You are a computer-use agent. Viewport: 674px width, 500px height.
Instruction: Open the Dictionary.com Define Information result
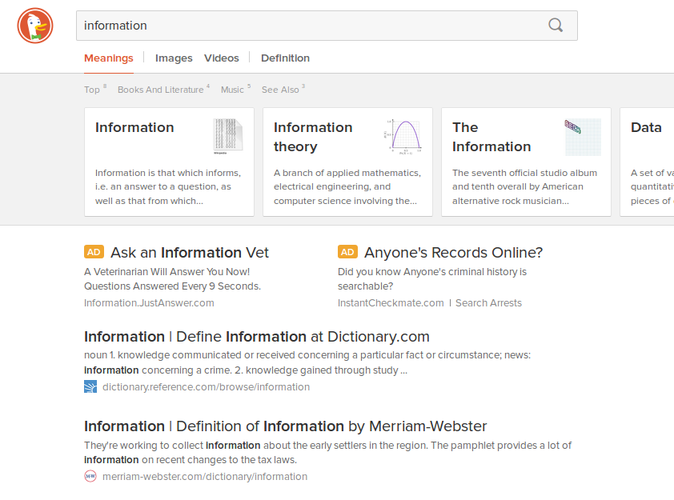pos(257,337)
